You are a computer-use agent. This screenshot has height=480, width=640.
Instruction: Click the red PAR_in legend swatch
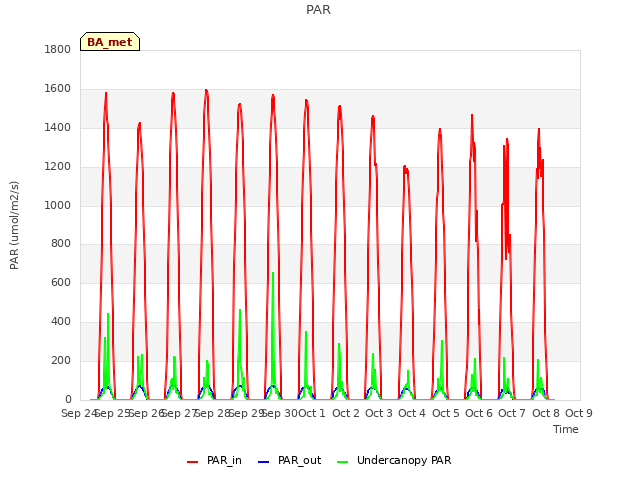tap(192, 462)
